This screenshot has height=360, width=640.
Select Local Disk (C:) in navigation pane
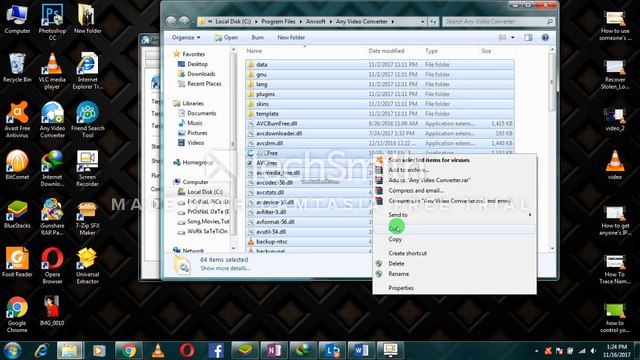click(204, 192)
